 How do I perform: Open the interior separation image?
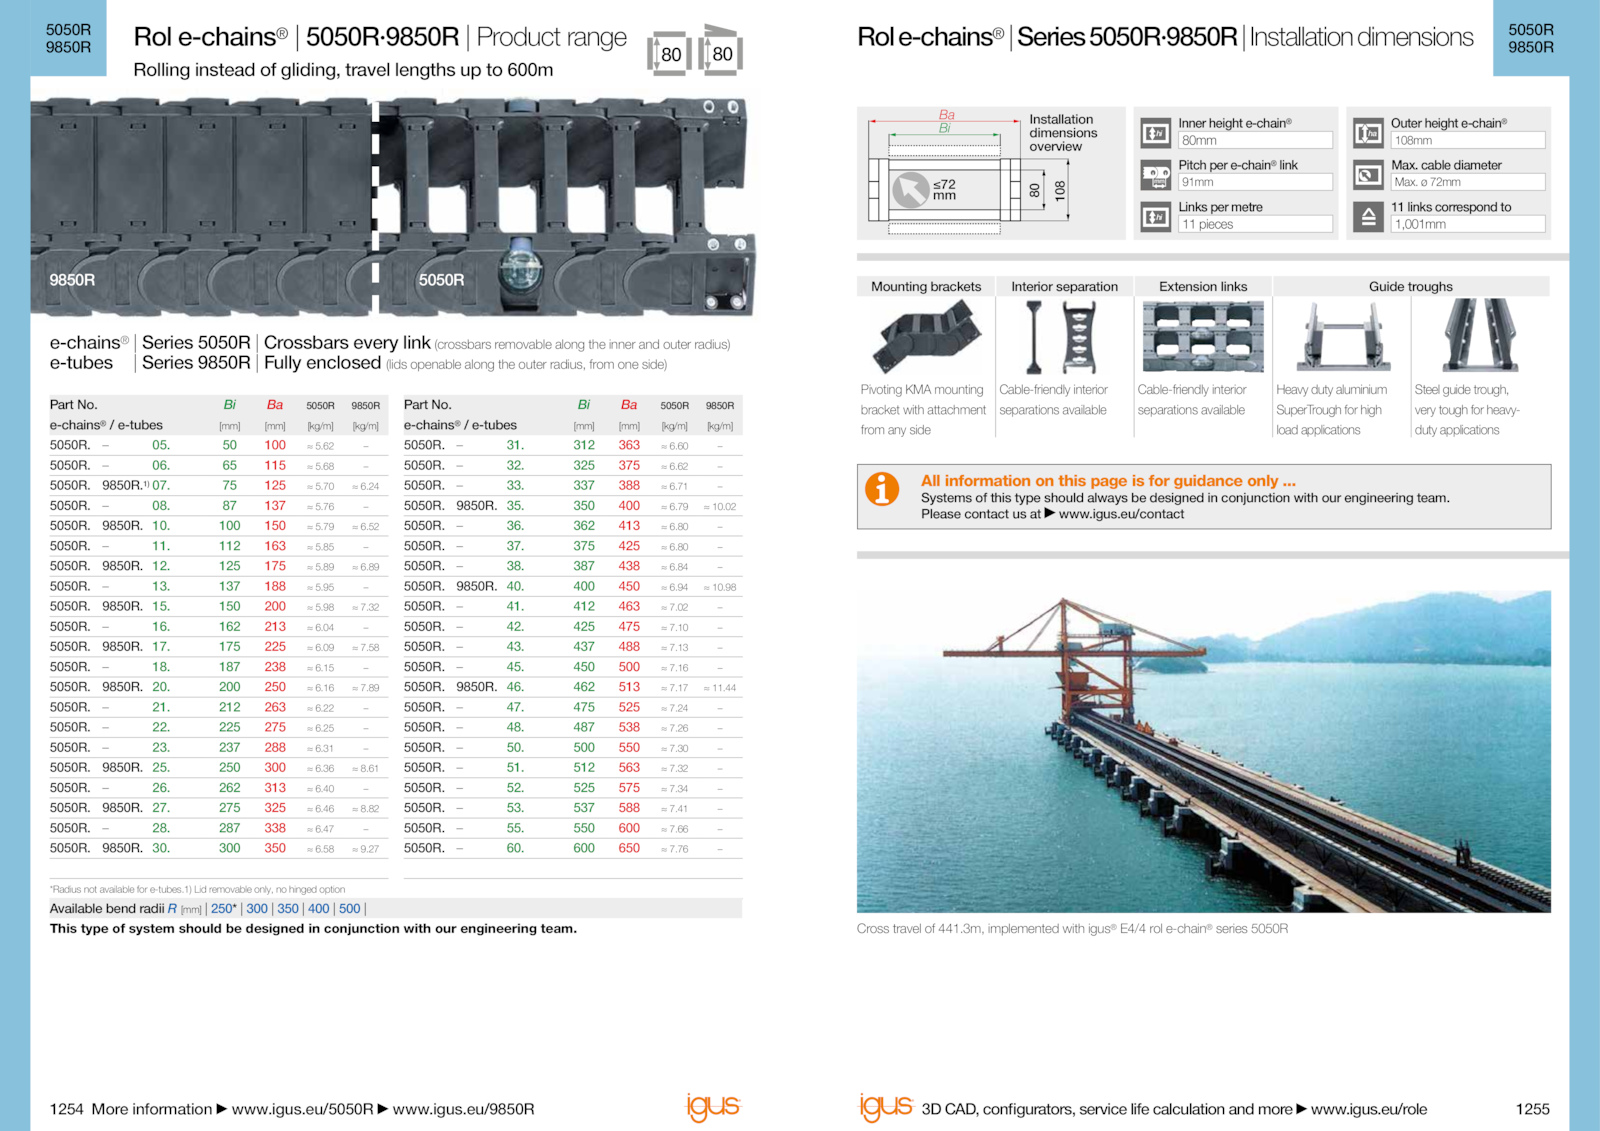[1064, 337]
